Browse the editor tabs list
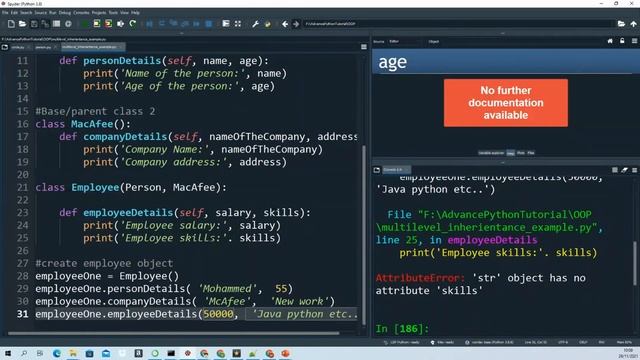Image resolution: width=640 pixels, height=360 pixels. (5, 47)
